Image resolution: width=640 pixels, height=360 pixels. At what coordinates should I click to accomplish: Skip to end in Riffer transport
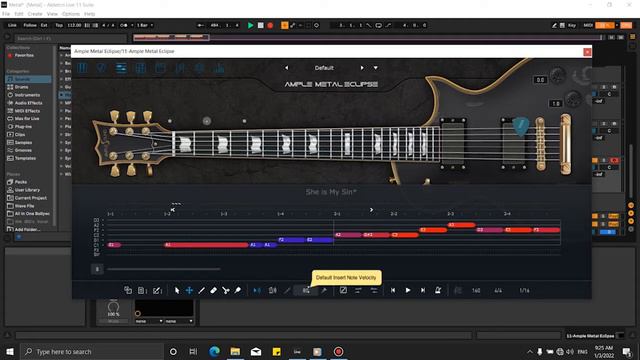(423, 290)
